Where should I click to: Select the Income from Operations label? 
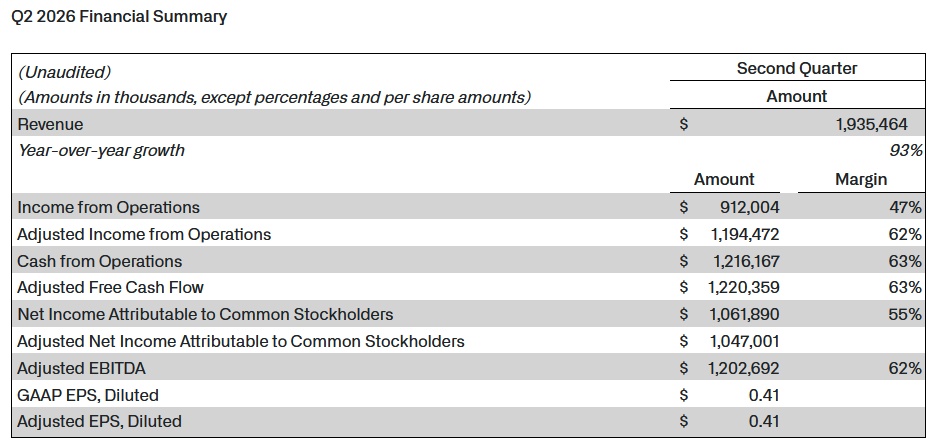pyautogui.click(x=108, y=207)
